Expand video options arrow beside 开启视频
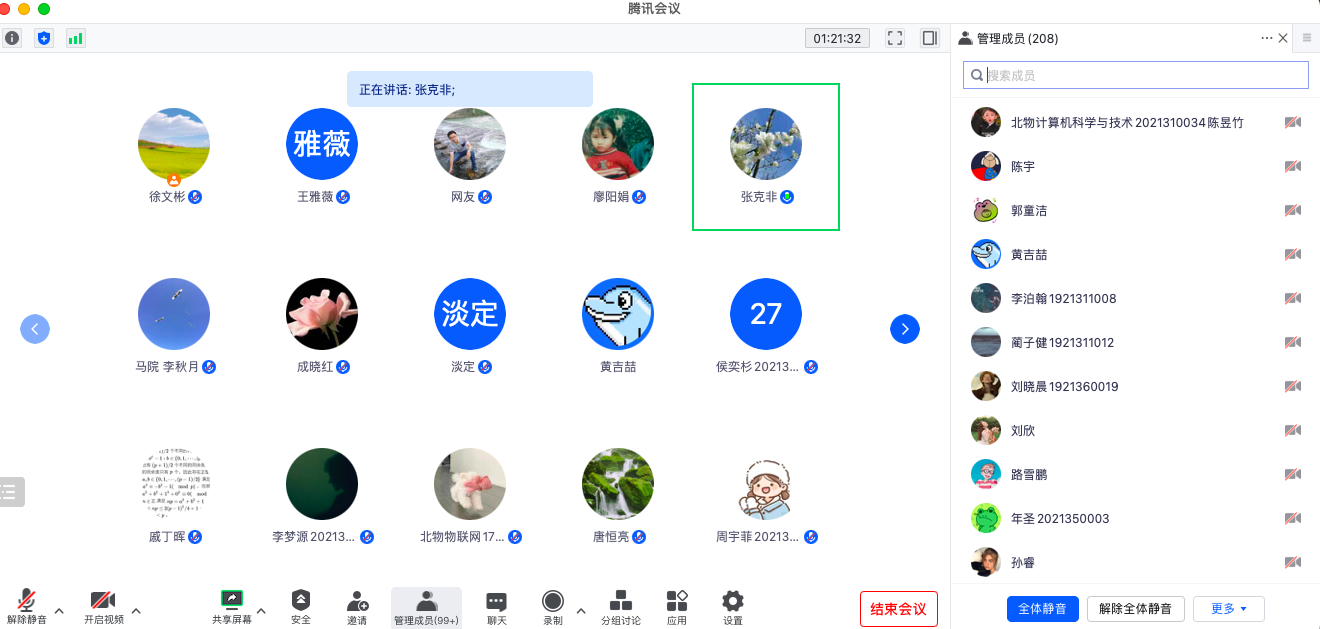The width and height of the screenshot is (1320, 629). coord(136,610)
